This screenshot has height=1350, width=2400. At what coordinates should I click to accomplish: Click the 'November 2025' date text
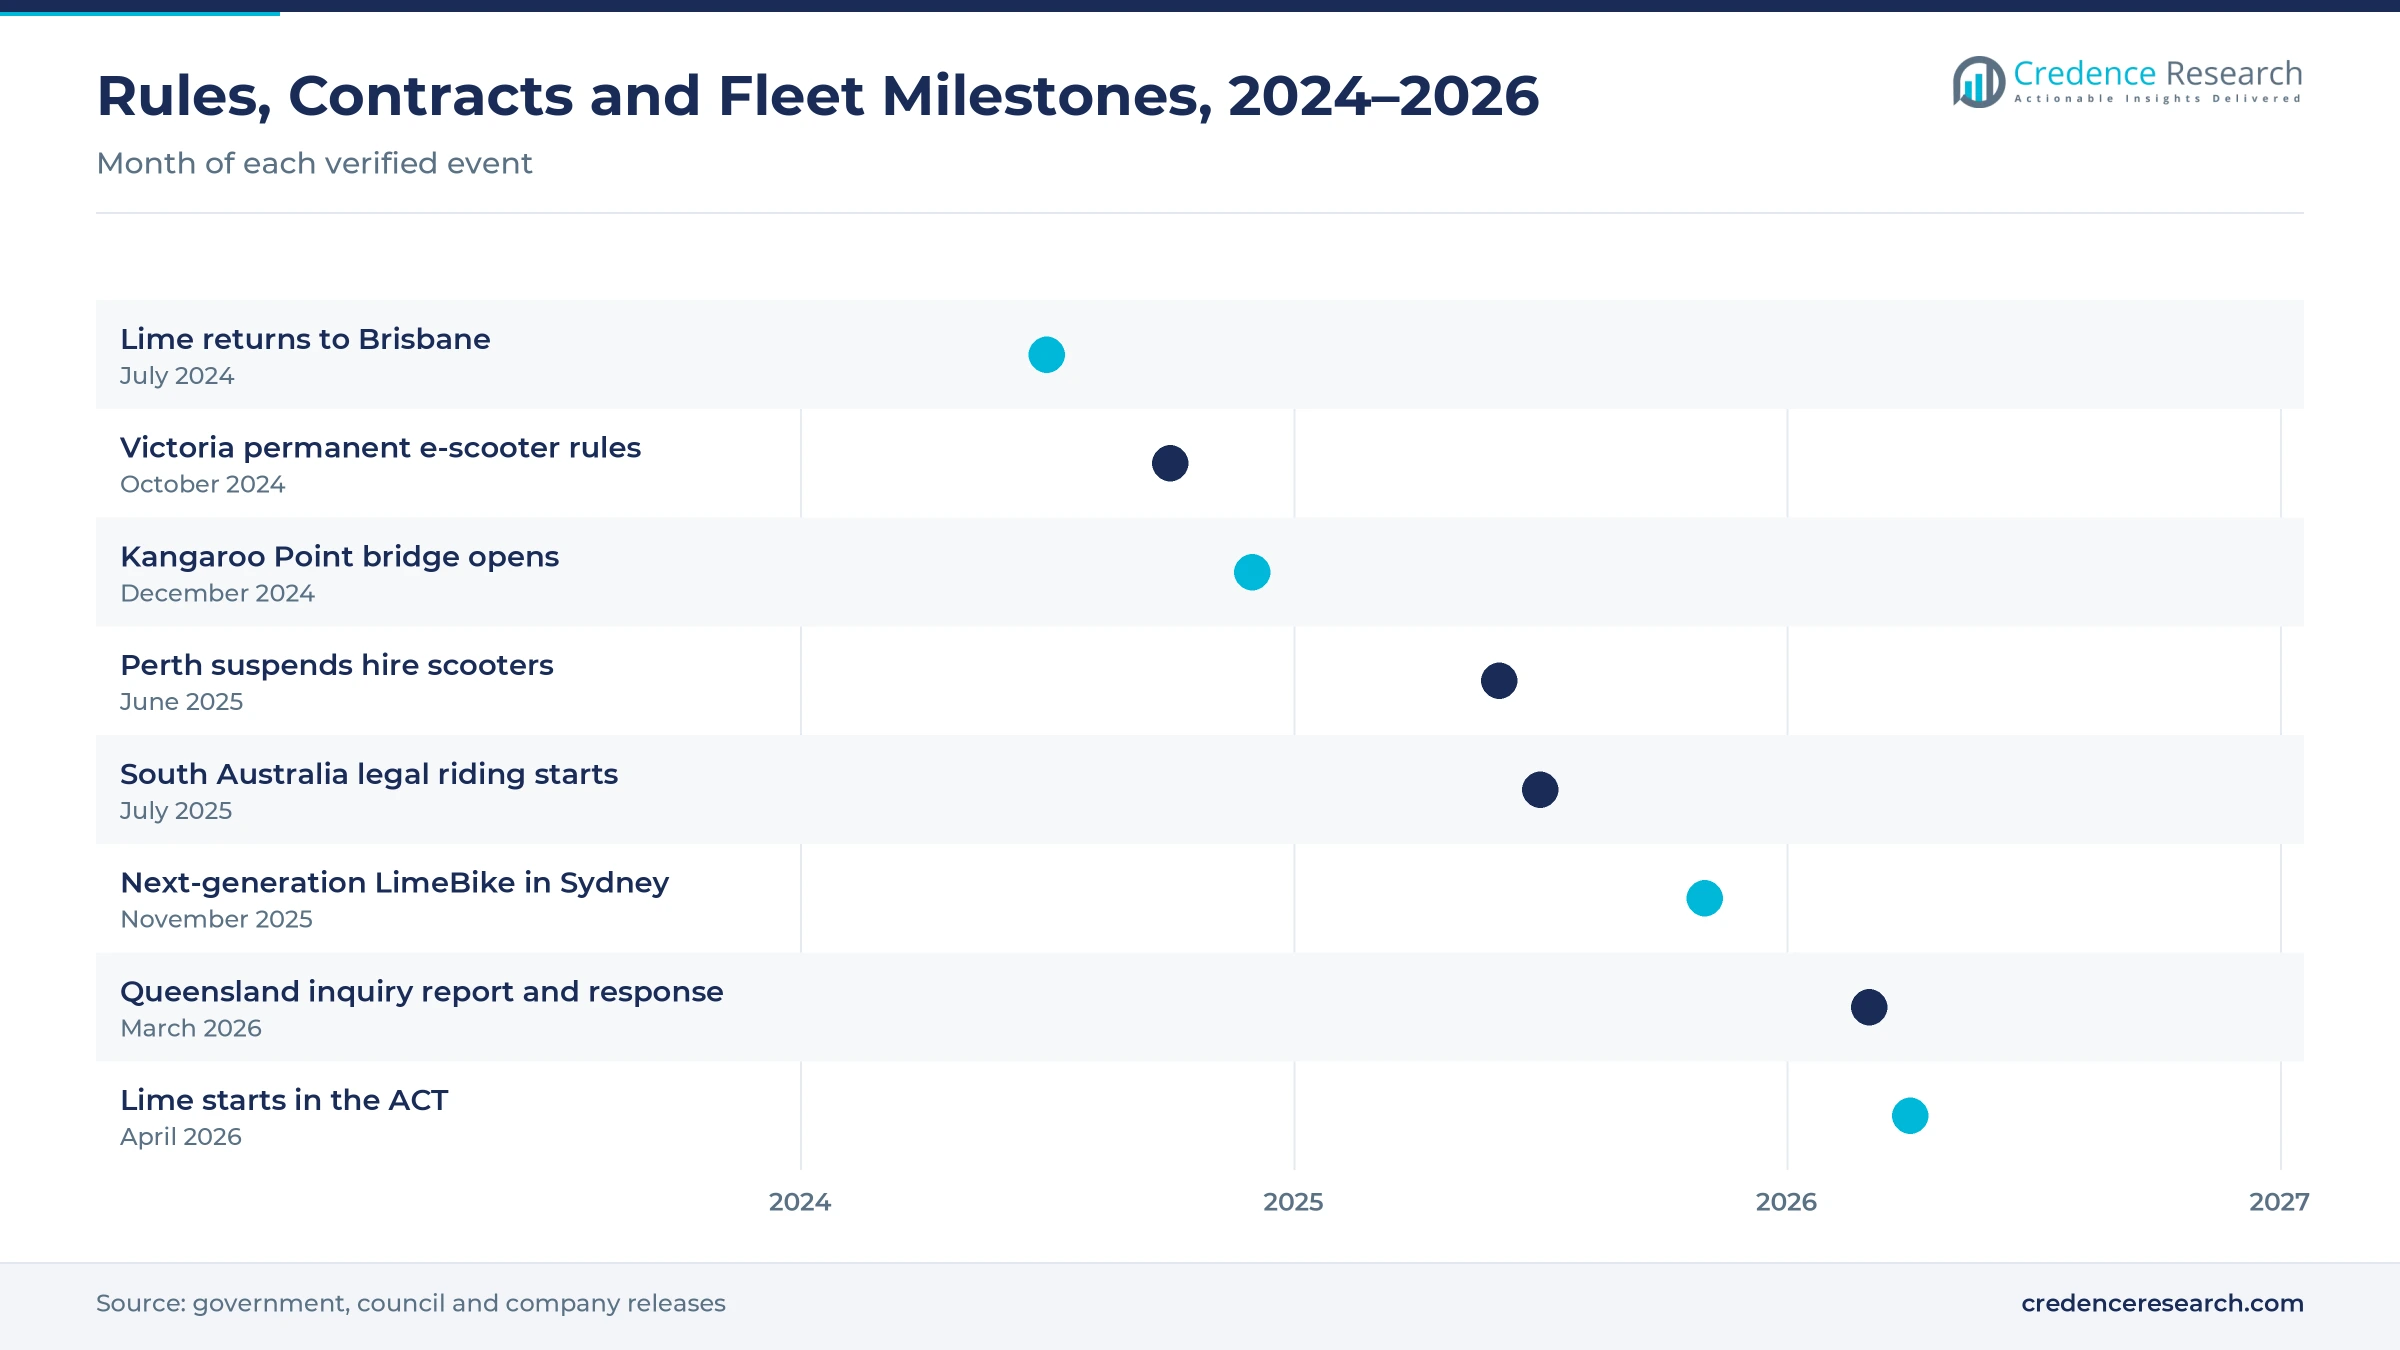(216, 919)
